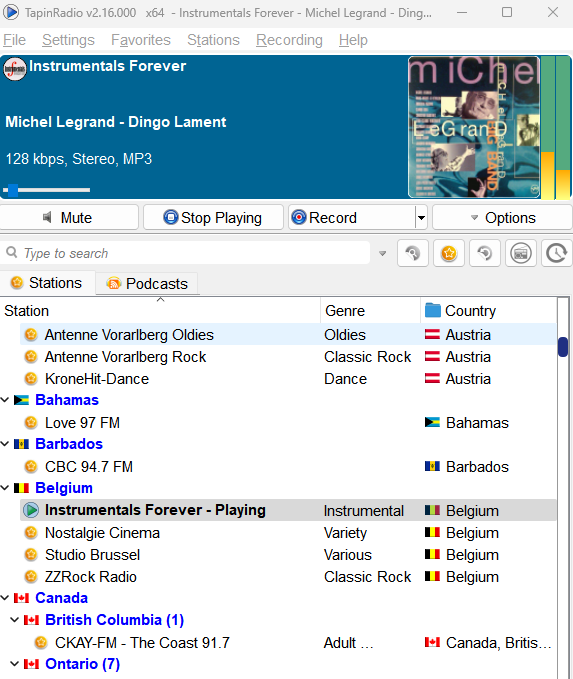The height and width of the screenshot is (679, 573).
Task: Click the Canada group label
Action: pos(61,598)
